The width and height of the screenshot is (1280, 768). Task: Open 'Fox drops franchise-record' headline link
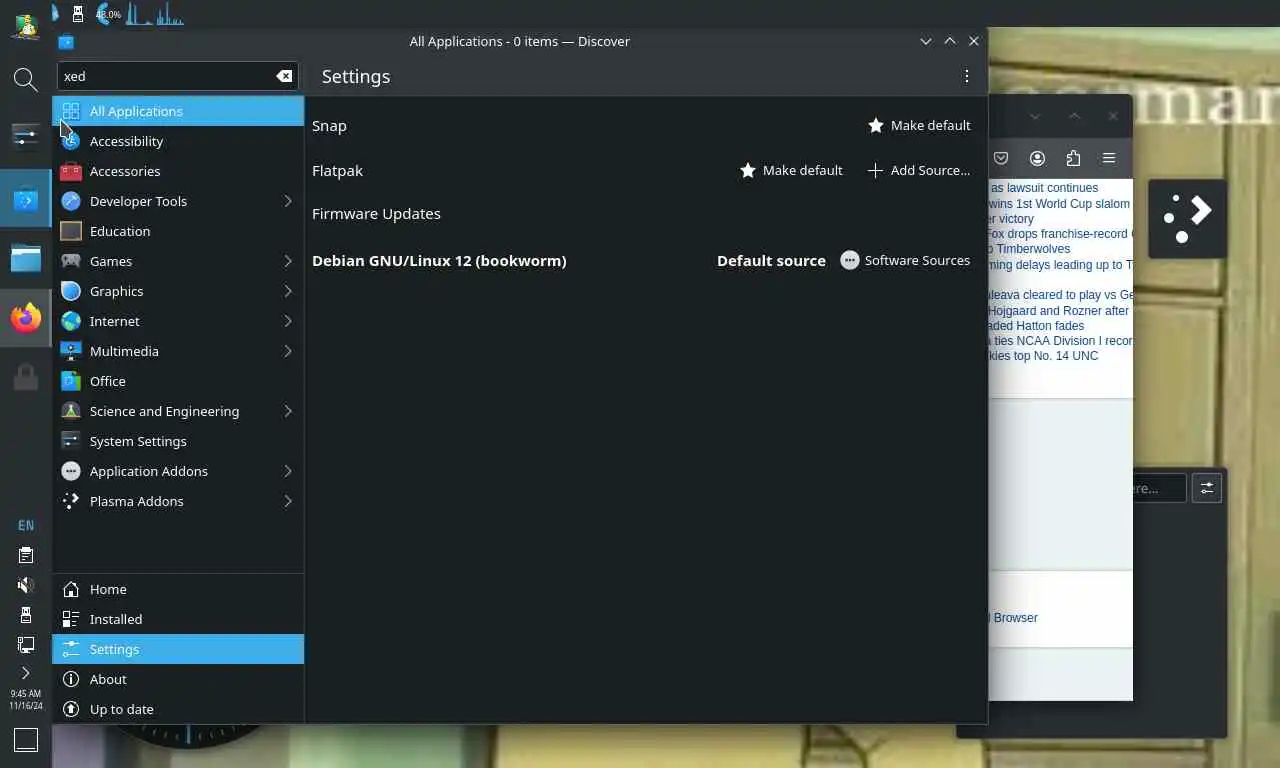click(1060, 234)
